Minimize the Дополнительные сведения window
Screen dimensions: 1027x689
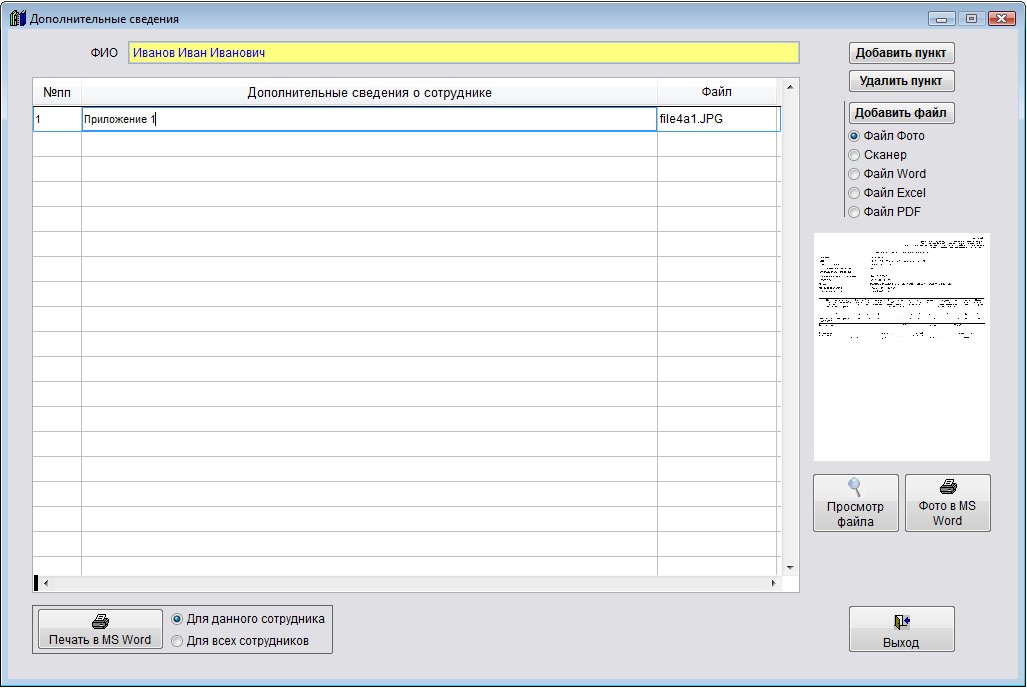[x=941, y=19]
